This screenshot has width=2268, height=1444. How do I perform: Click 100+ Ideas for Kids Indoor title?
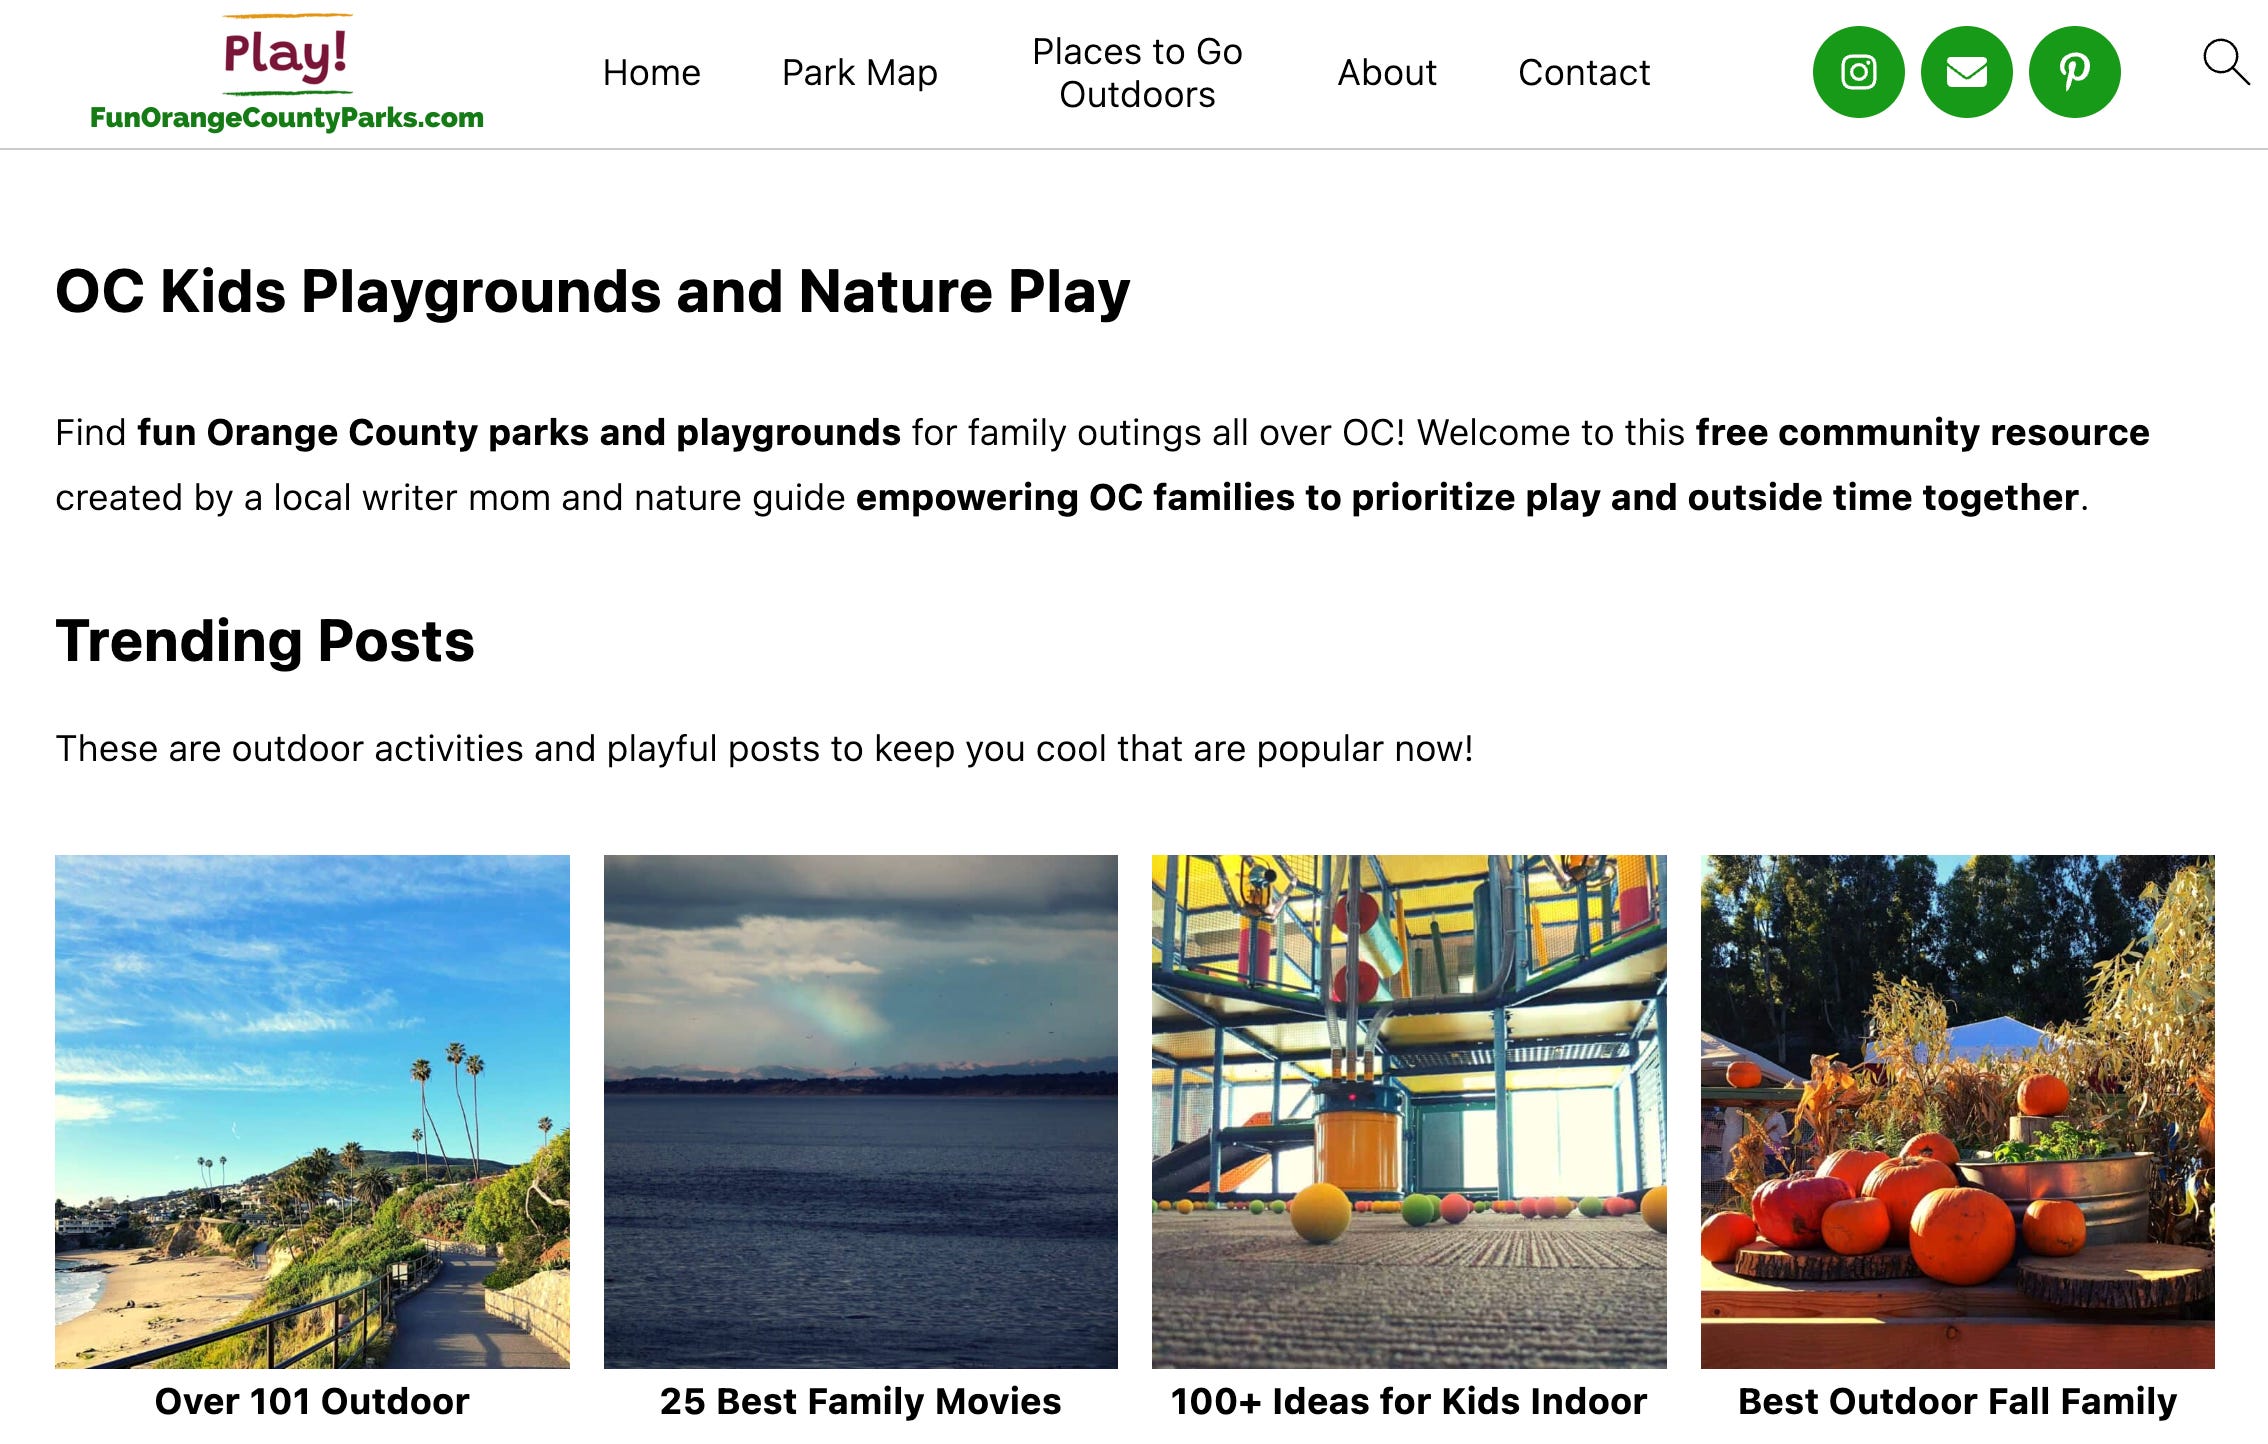tap(1409, 1401)
